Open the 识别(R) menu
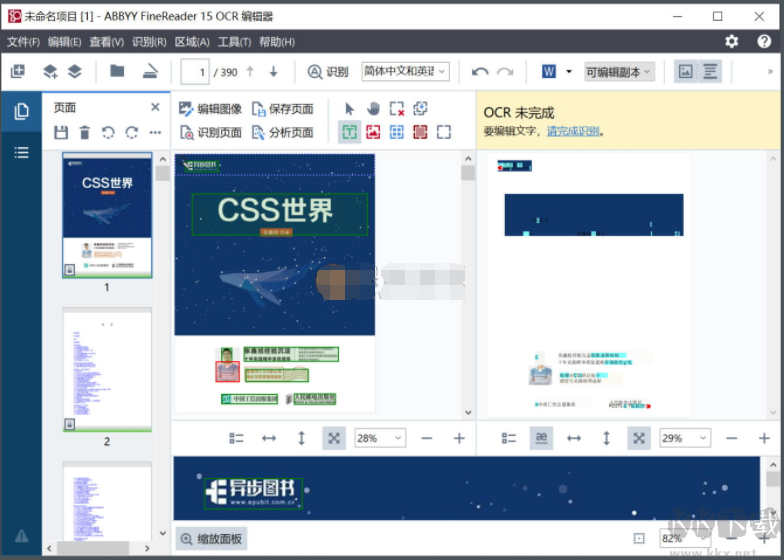This screenshot has width=784, height=560. [149, 42]
